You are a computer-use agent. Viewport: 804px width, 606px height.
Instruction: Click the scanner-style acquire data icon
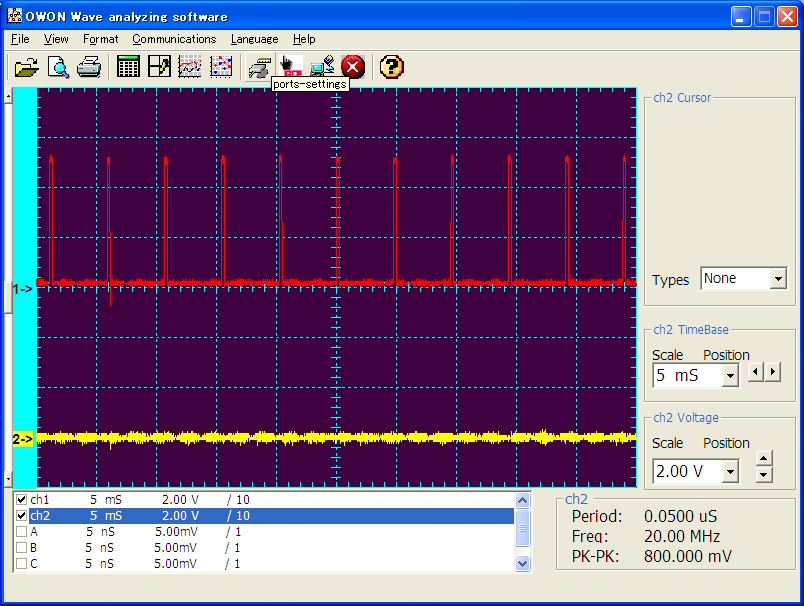[x=259, y=67]
